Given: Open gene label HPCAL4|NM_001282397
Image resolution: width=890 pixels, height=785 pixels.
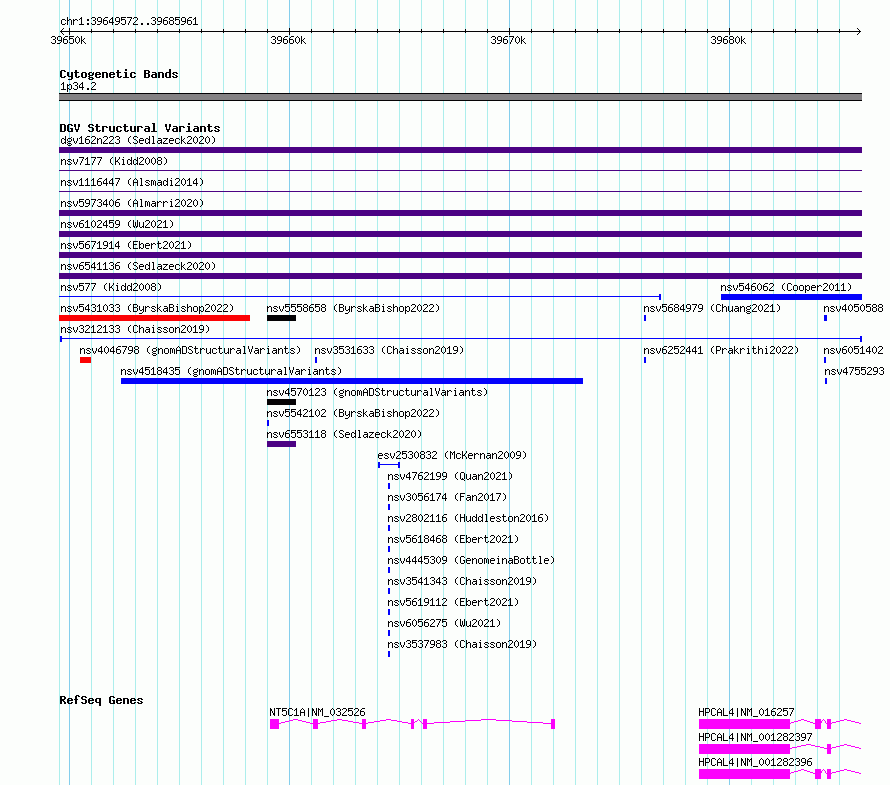Looking at the screenshot, I should coord(755,737).
